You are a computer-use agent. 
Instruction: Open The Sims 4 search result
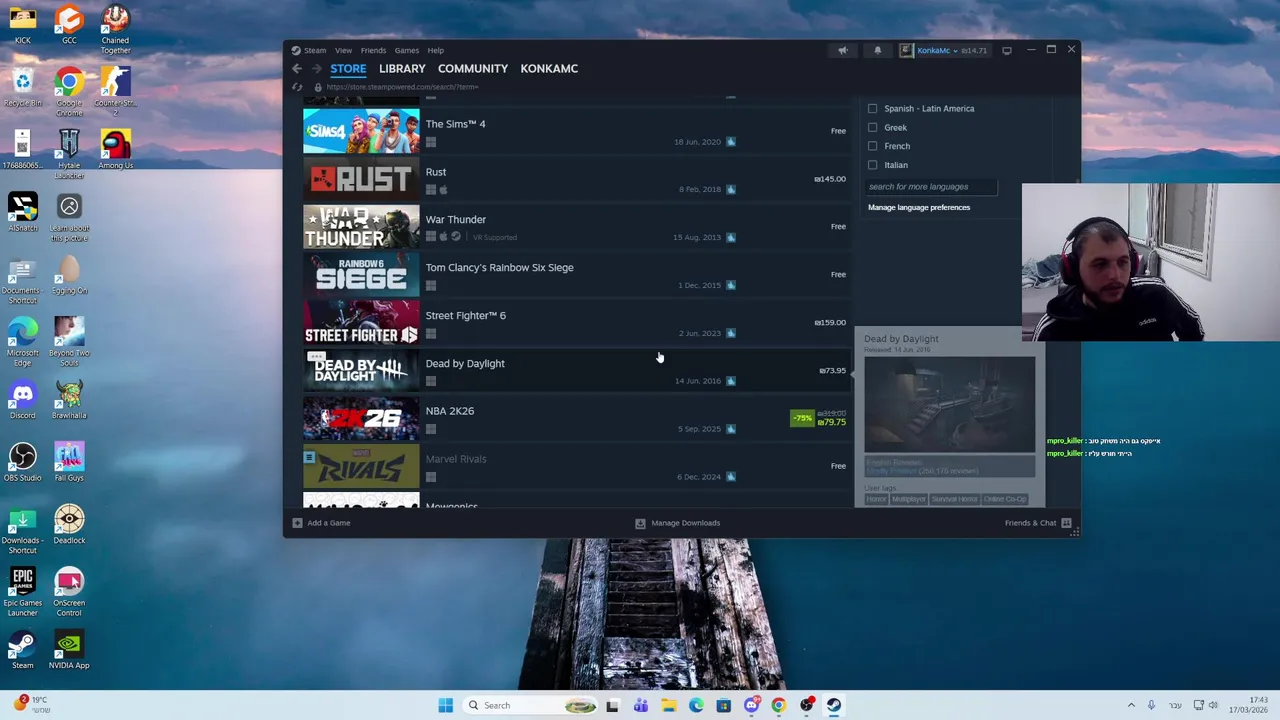point(575,131)
